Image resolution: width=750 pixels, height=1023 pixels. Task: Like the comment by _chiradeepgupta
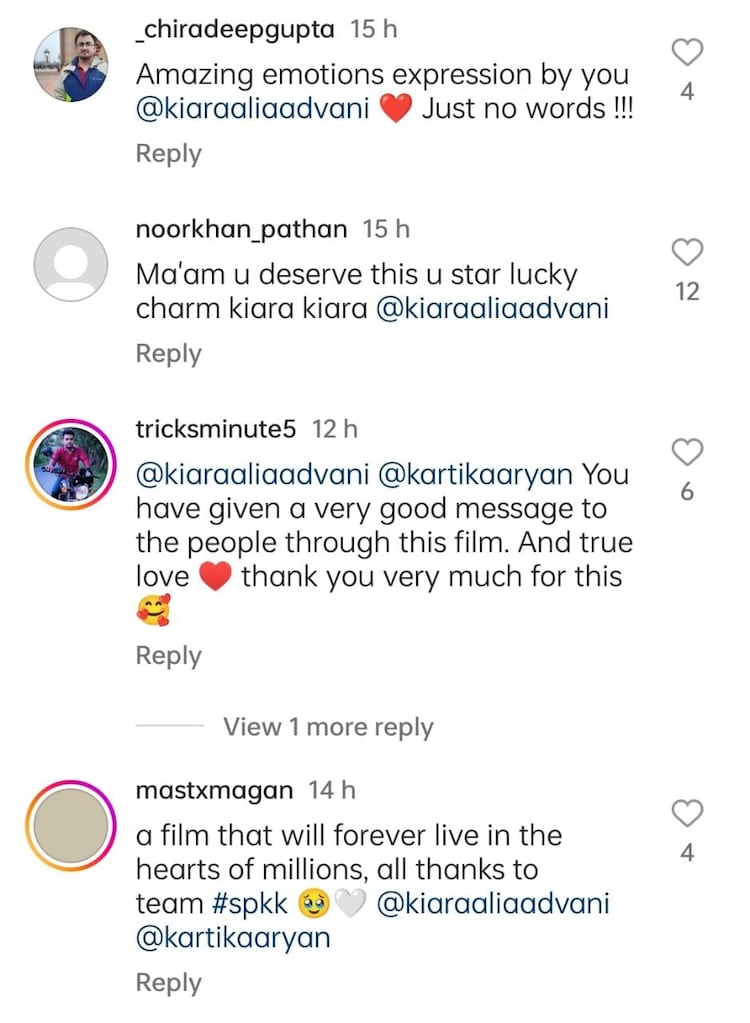point(687,52)
